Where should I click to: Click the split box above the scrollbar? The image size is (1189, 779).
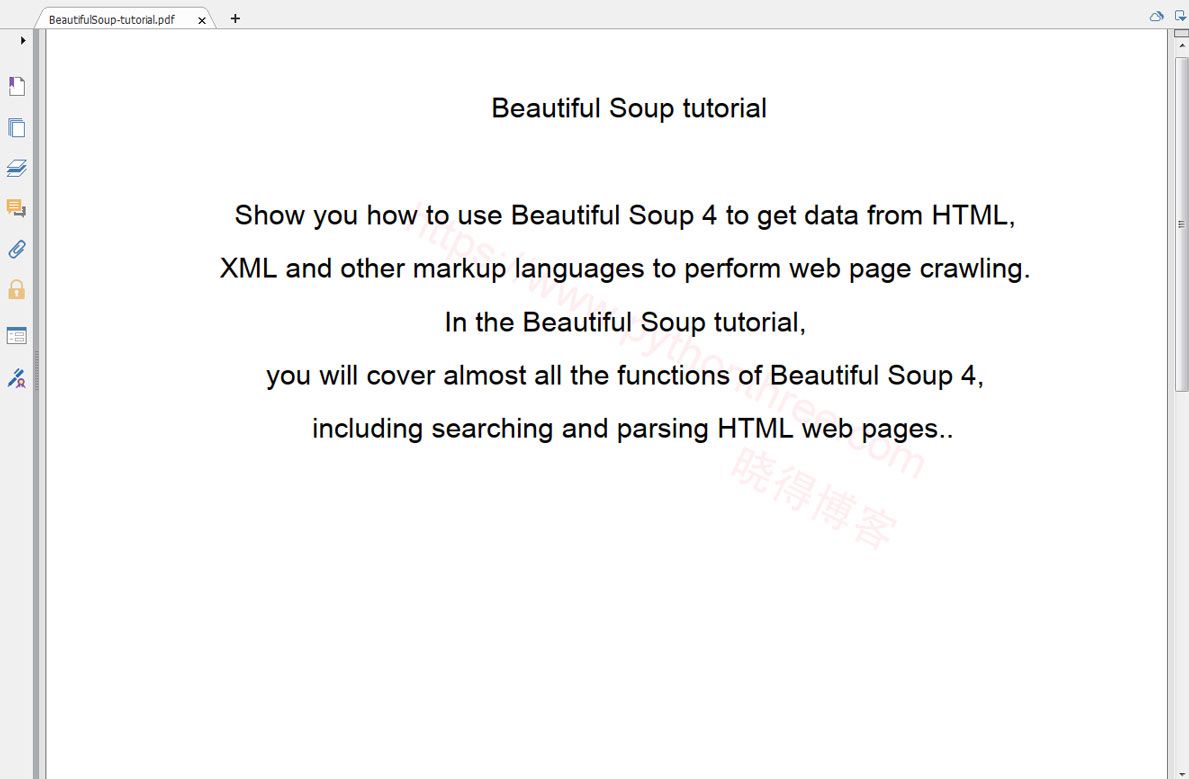coord(1181,33)
